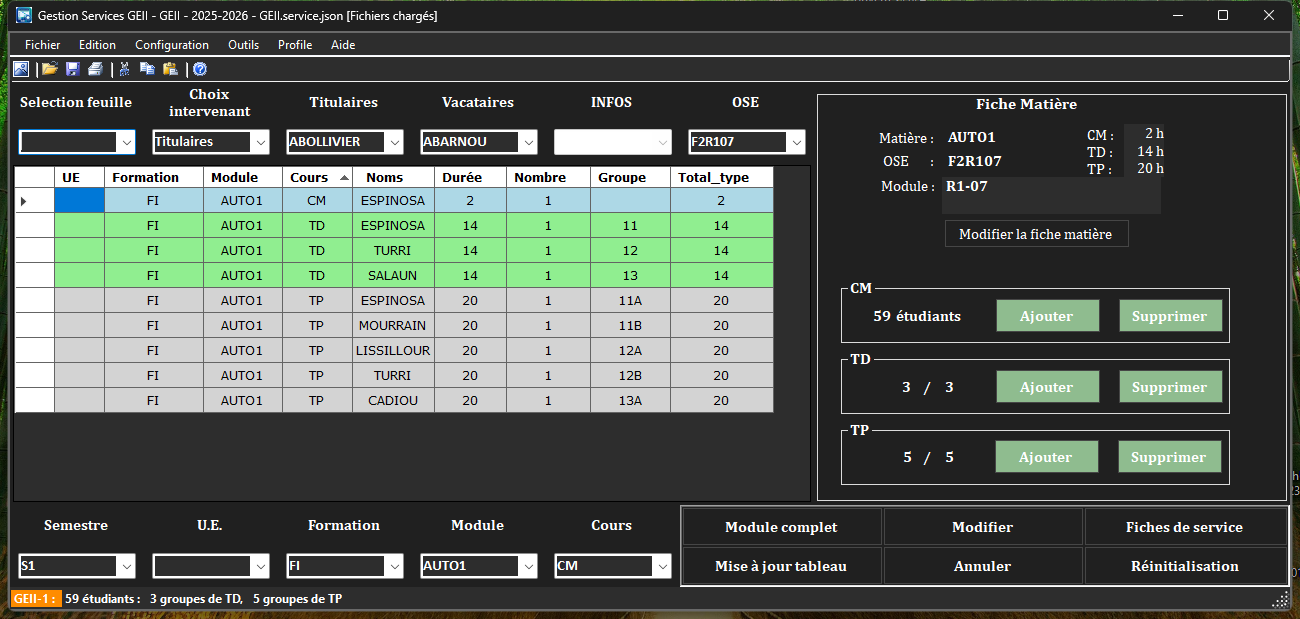Viewport: 1300px width, 619px height.
Task: Click the Modifier button
Action: pos(983,527)
